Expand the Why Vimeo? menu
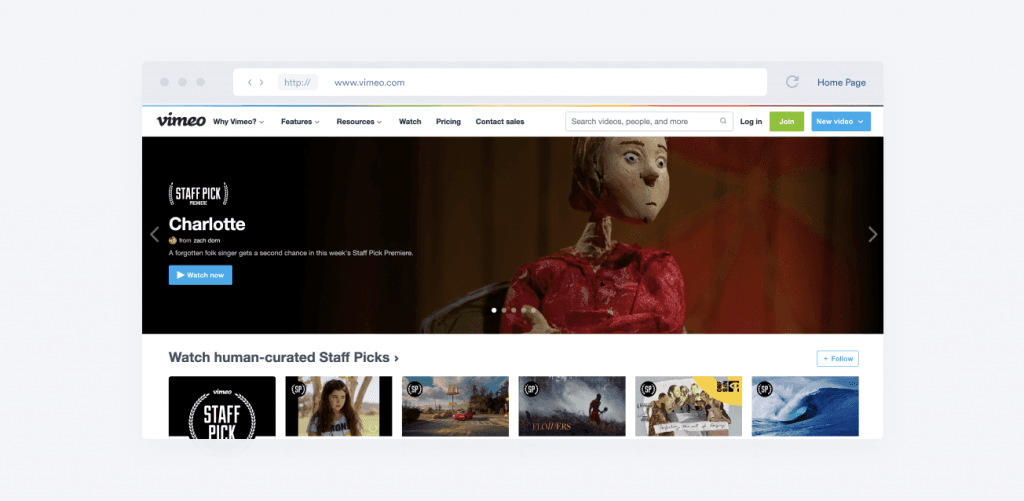1024x501 pixels. [238, 121]
